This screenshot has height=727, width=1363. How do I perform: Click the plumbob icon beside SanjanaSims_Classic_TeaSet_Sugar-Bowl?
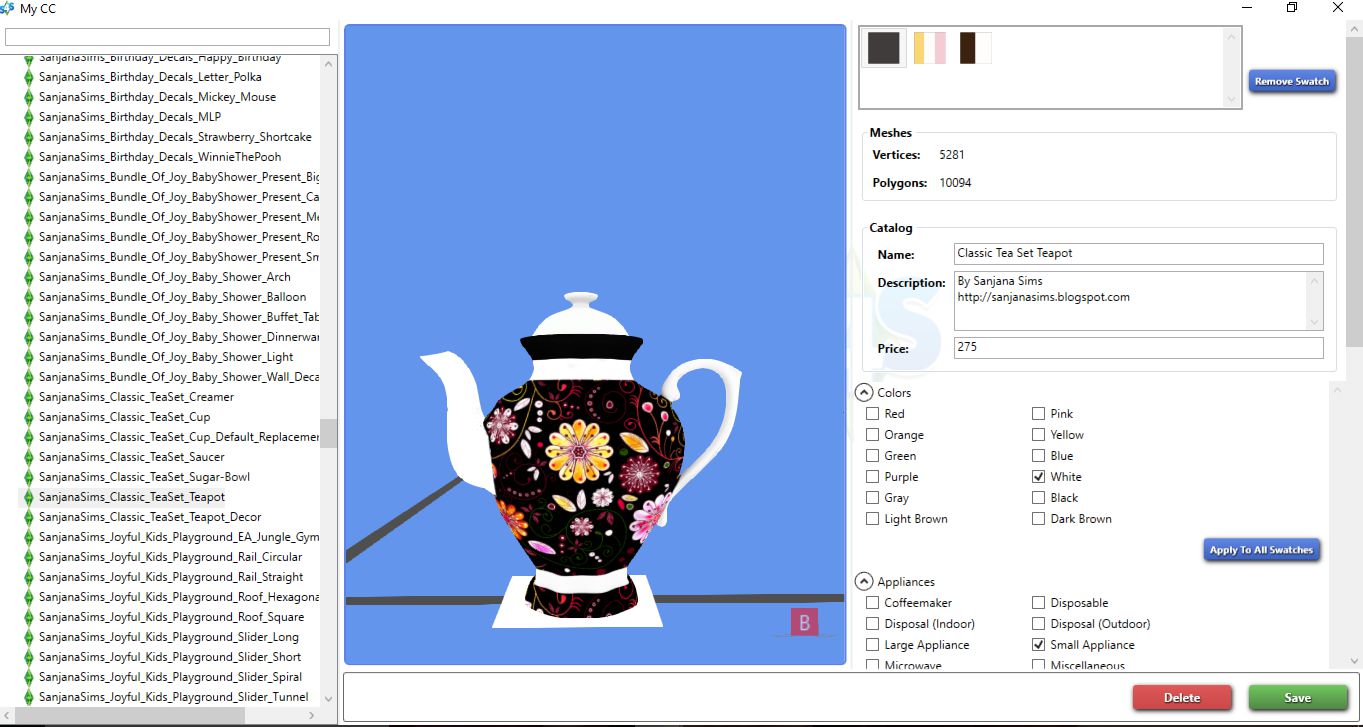point(29,477)
